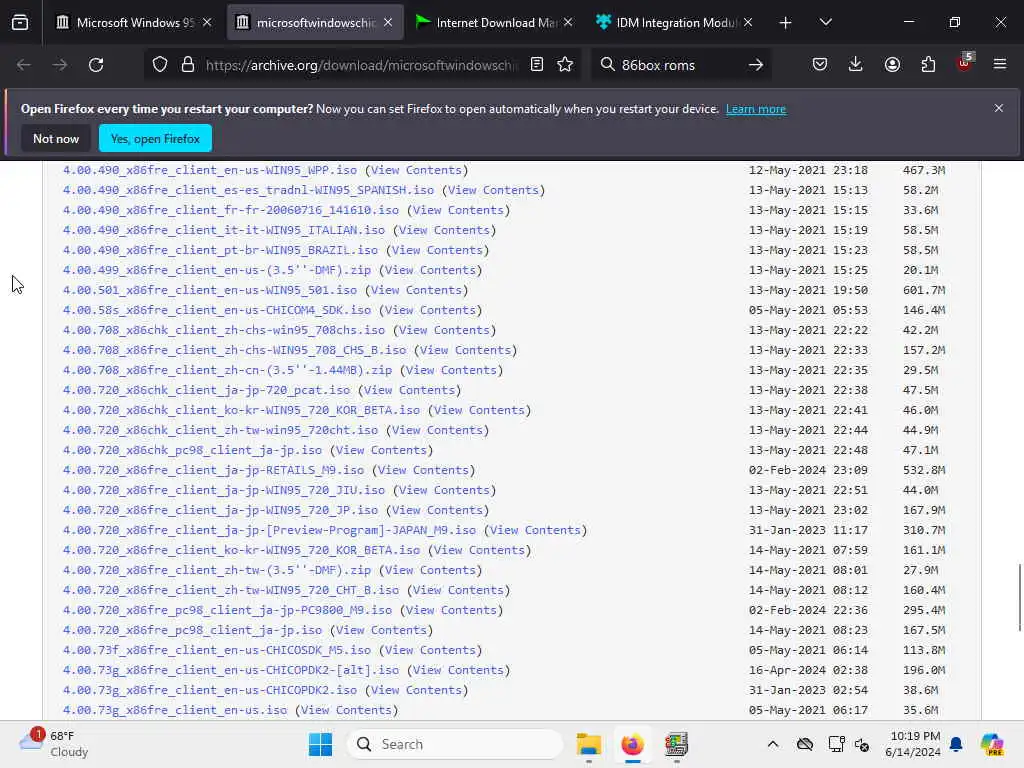The image size is (1024, 768).
Task: Open uBlock extension icon with badge
Action: click(965, 63)
